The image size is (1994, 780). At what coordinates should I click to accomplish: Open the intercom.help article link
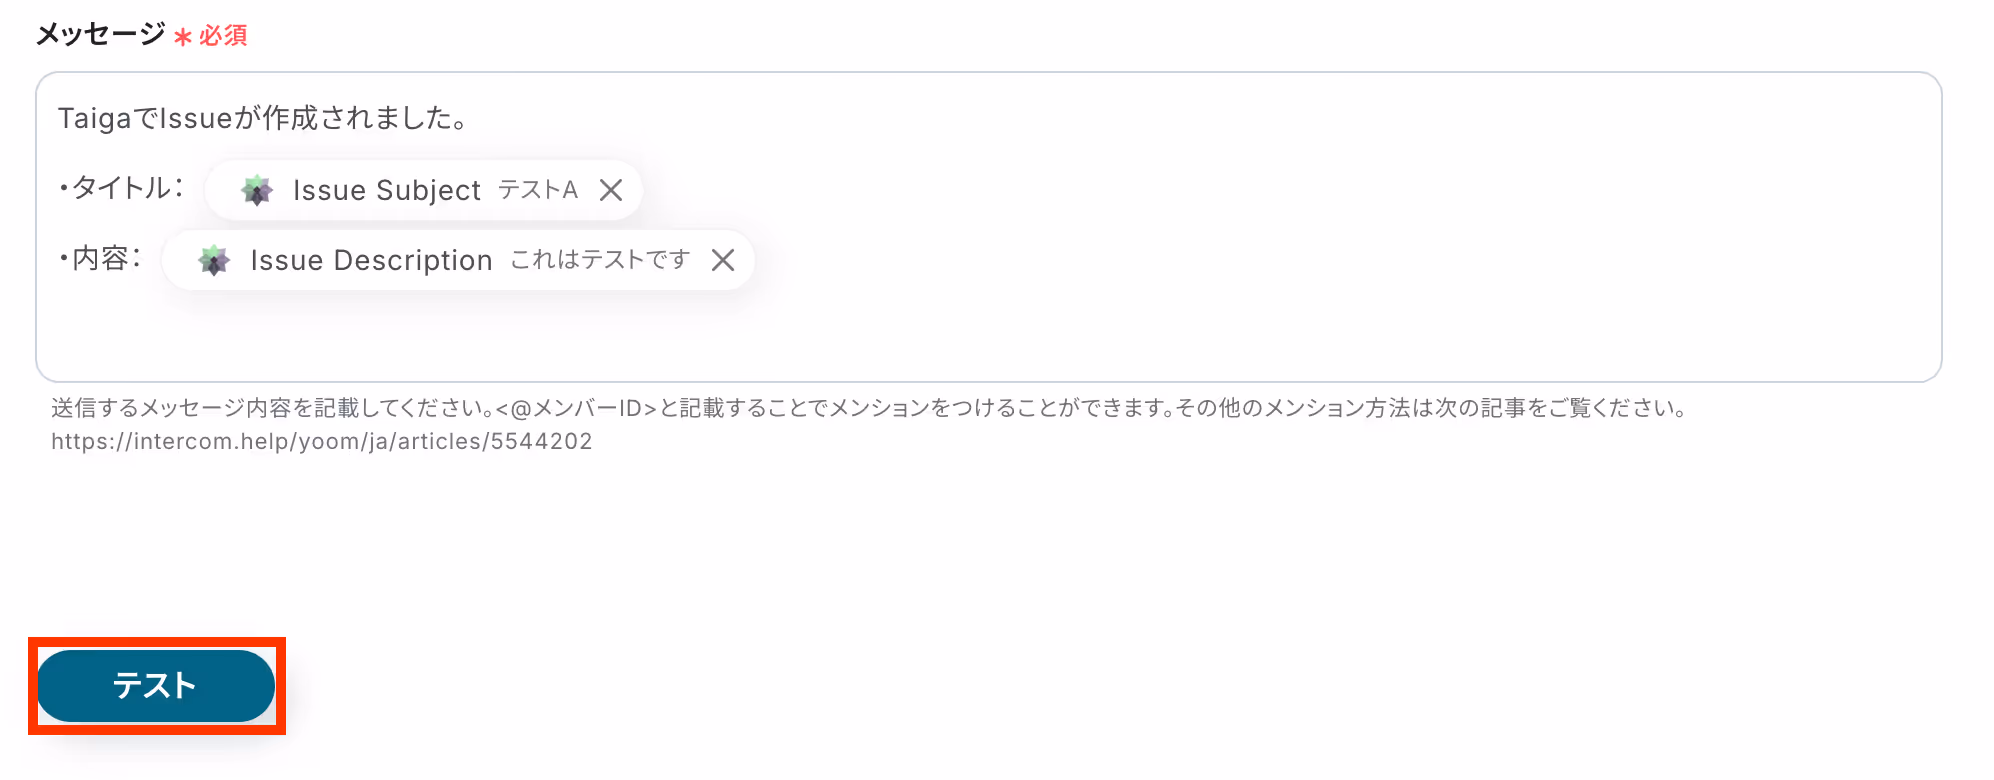pos(322,441)
